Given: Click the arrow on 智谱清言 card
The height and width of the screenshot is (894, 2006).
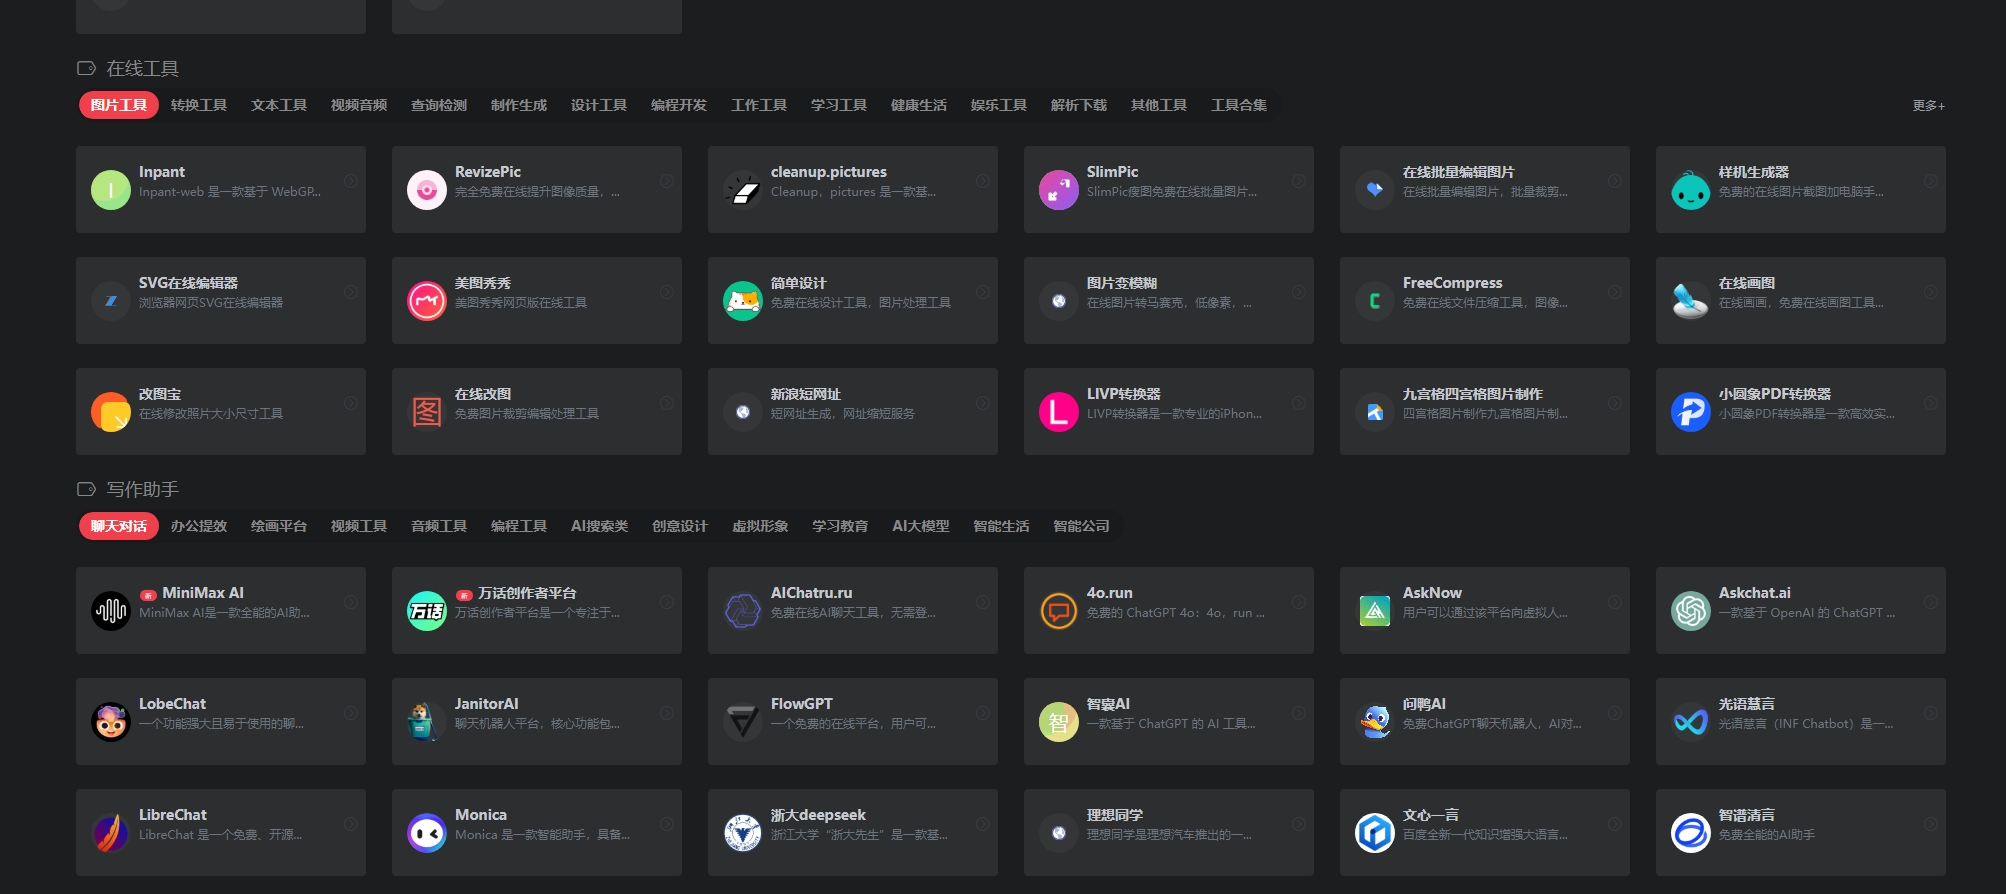Looking at the screenshot, I should click(x=1931, y=824).
